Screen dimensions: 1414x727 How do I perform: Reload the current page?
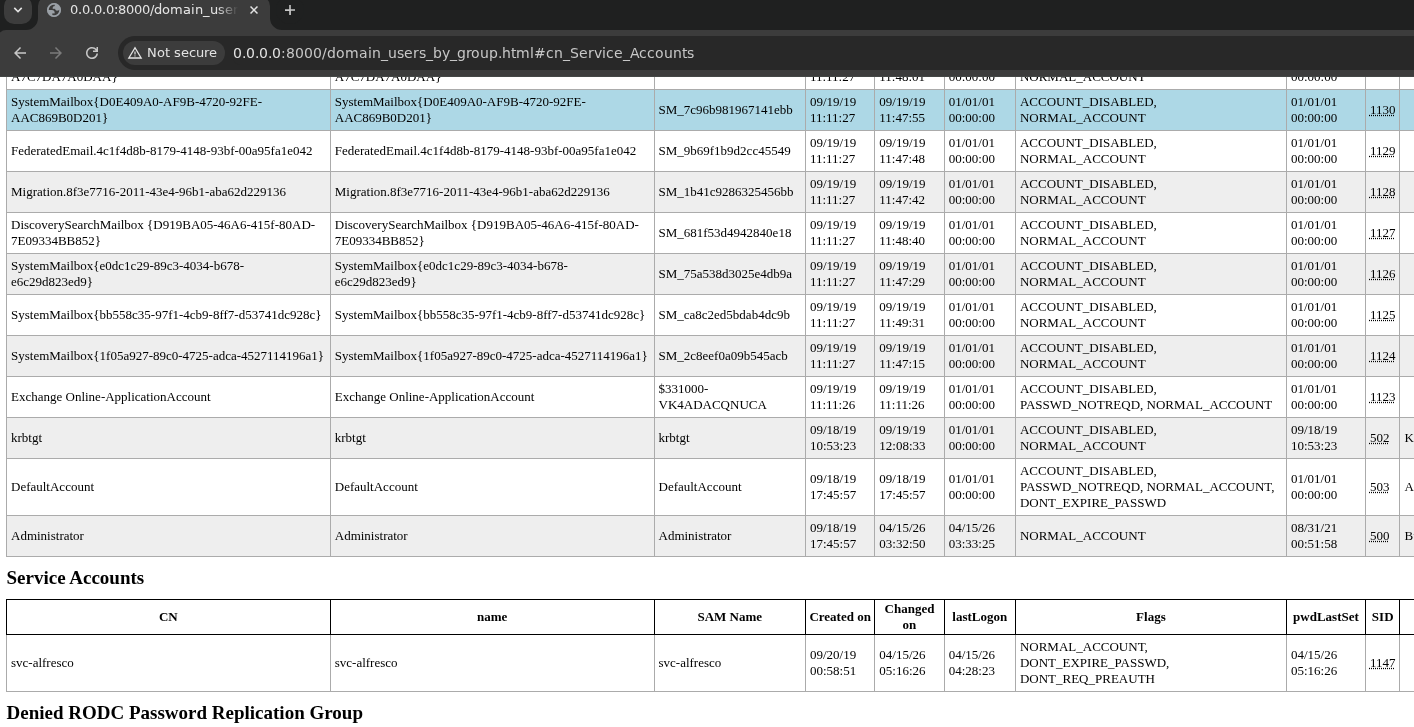pyautogui.click(x=92, y=53)
